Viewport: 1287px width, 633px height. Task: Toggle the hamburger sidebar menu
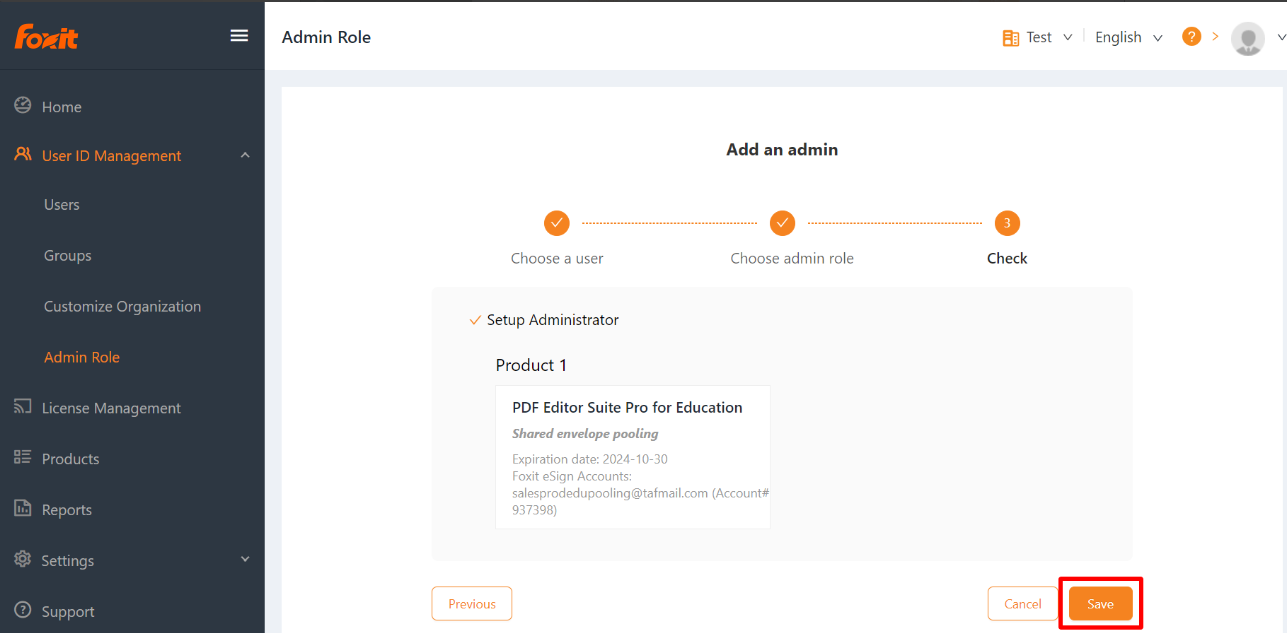click(239, 36)
